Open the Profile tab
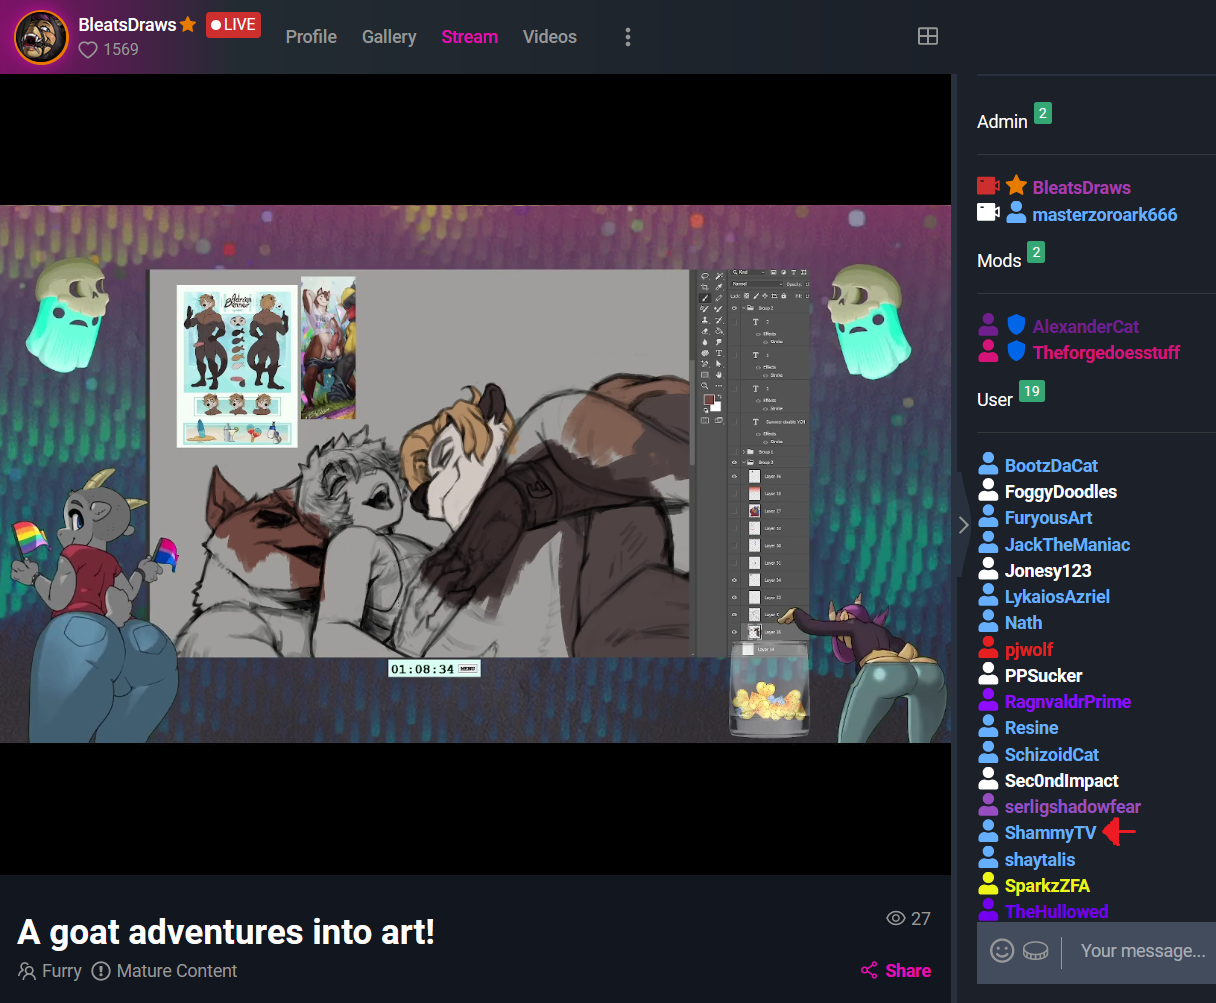 311,37
